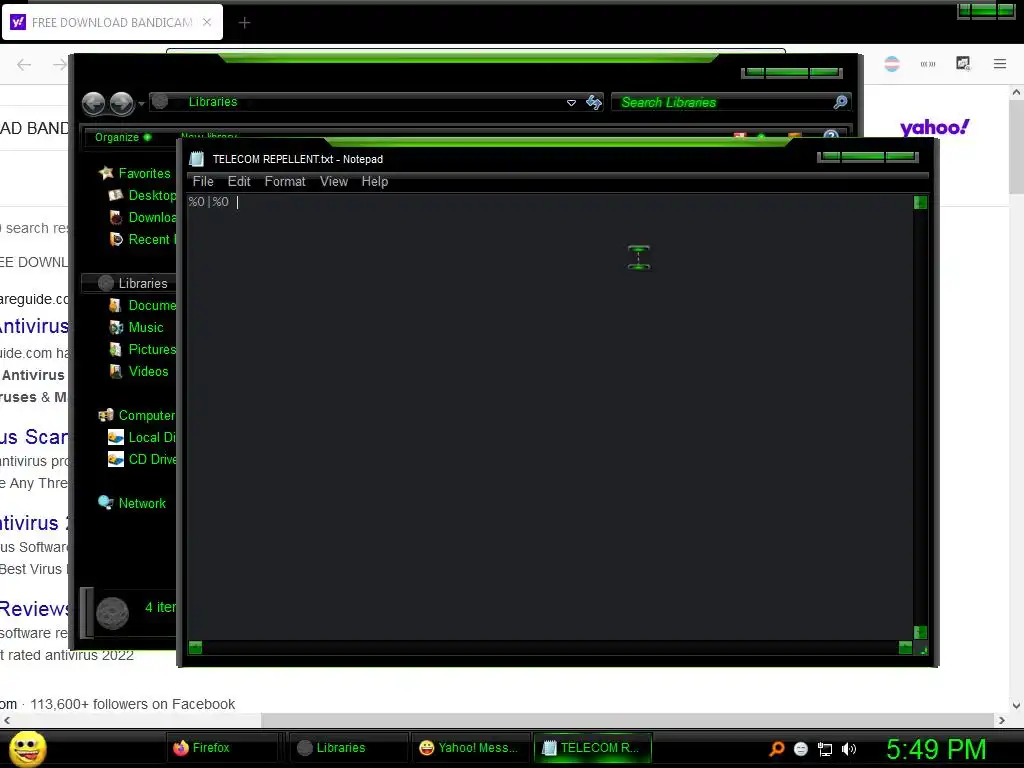Click the Notepad vertical scrollbar down arrow
This screenshot has width=1024, height=768.
tap(920, 632)
